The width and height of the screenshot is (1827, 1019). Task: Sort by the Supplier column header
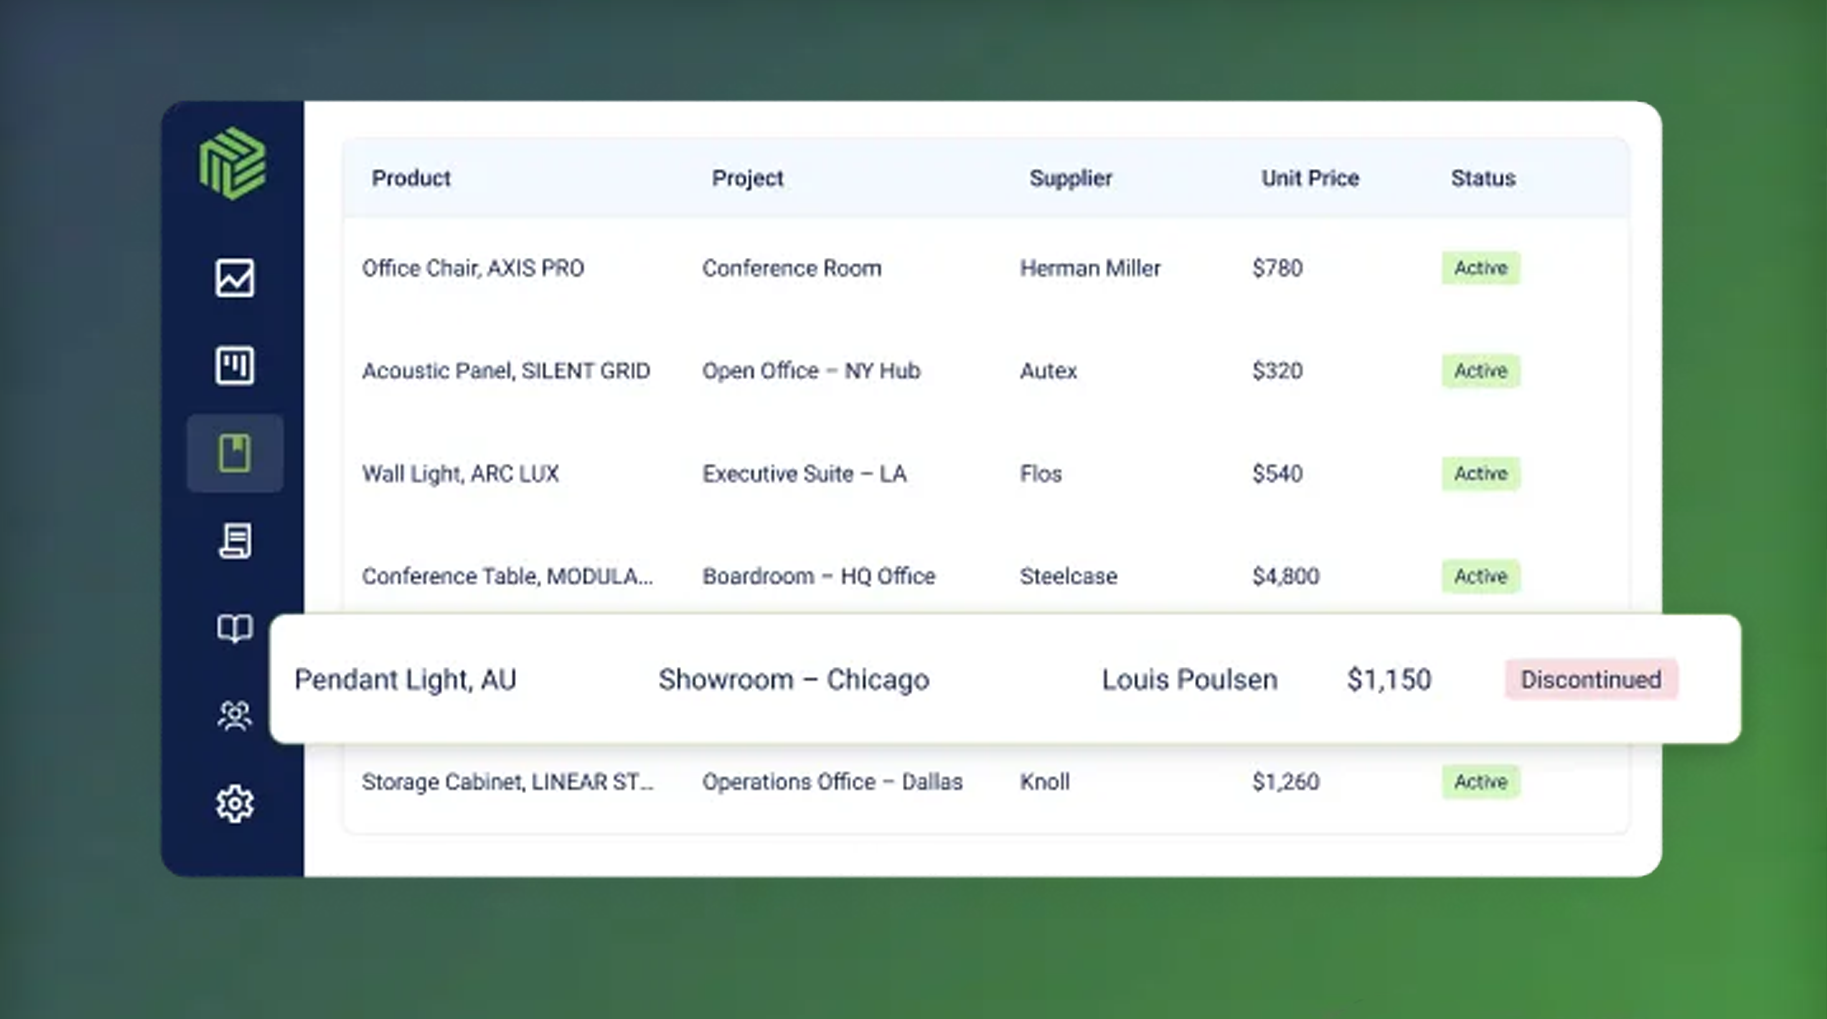(1070, 178)
